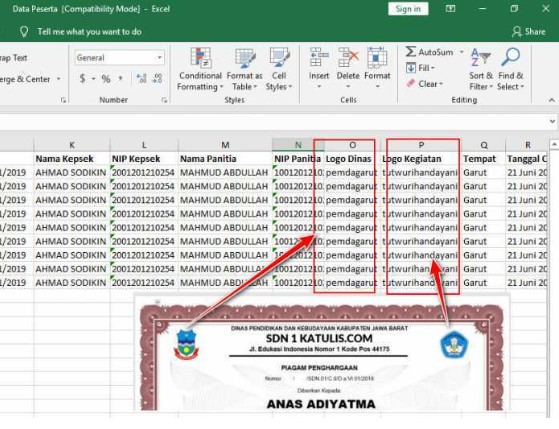The image size is (559, 429).
Task: Click the Delete cells icon
Action: 348,57
